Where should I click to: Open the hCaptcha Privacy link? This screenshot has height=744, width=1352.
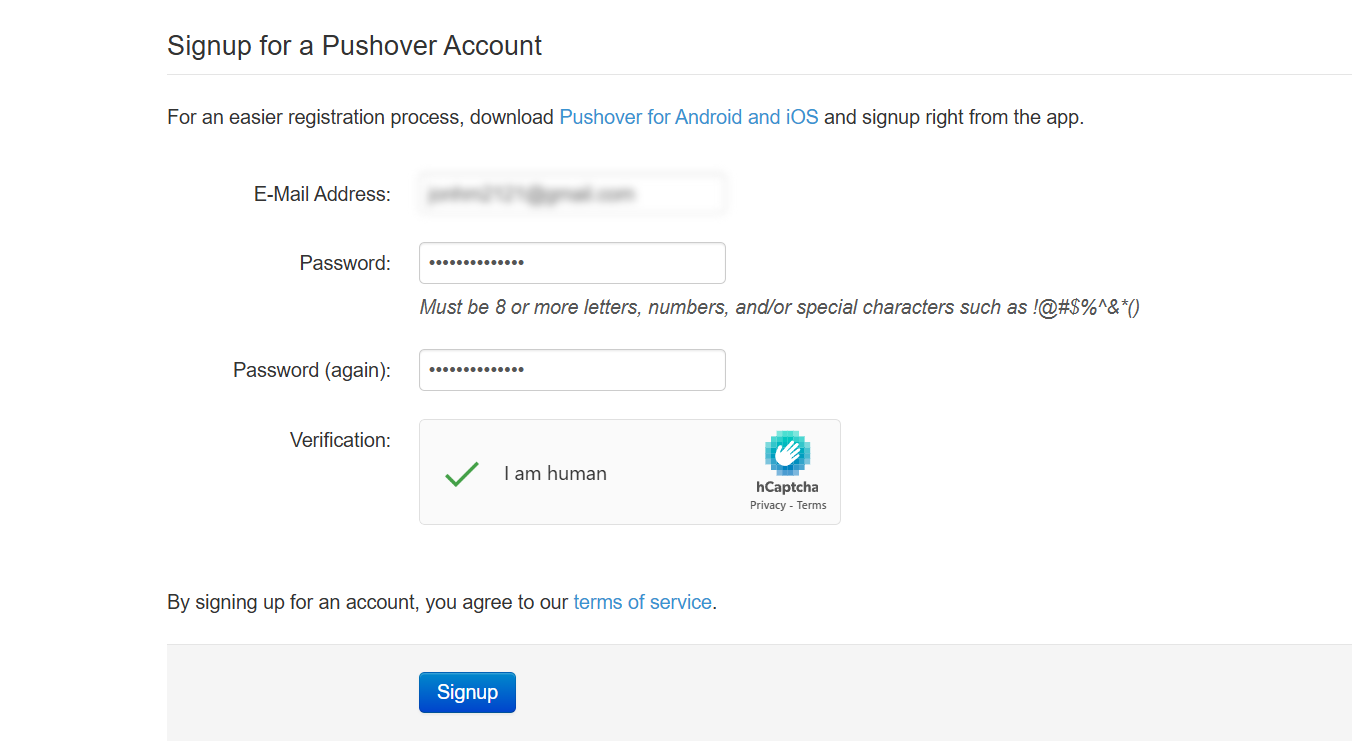(x=767, y=506)
